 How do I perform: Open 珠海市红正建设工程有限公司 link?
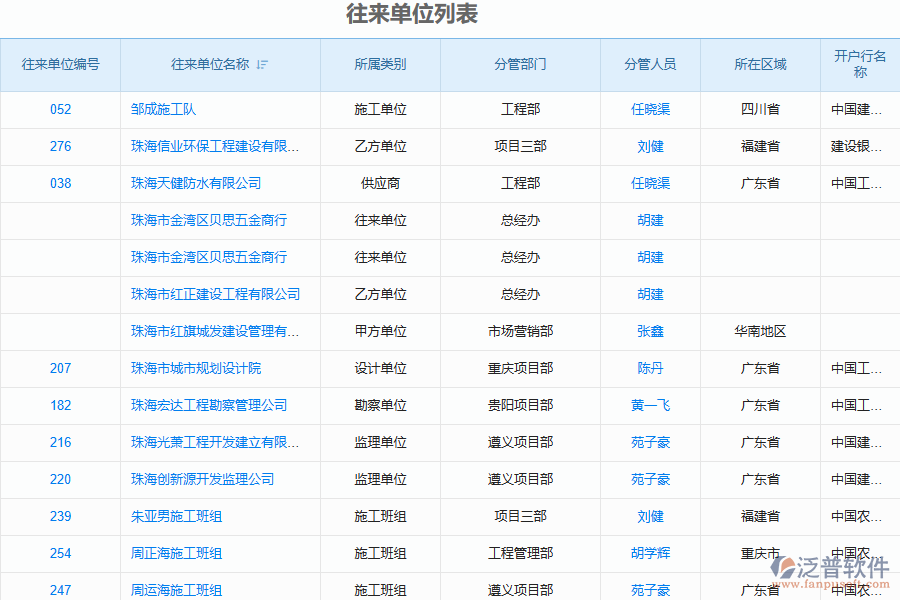coord(215,294)
